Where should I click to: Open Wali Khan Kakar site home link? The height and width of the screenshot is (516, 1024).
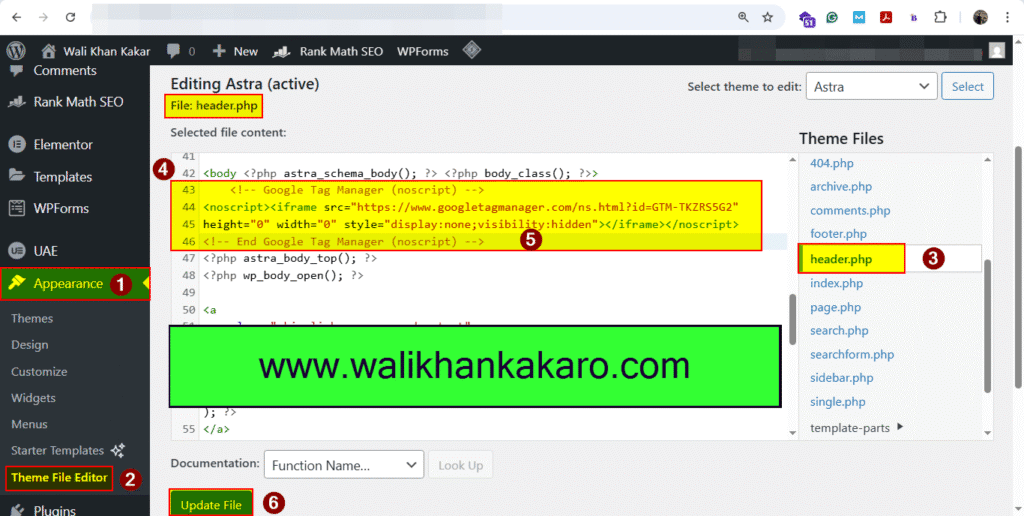[x=95, y=51]
